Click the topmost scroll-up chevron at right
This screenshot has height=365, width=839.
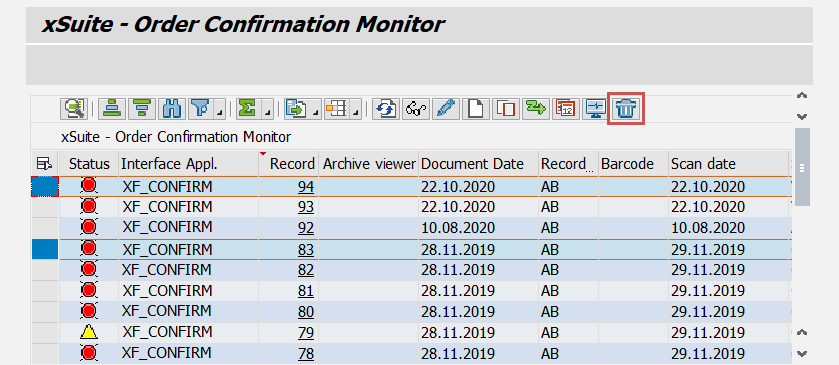coord(802,96)
